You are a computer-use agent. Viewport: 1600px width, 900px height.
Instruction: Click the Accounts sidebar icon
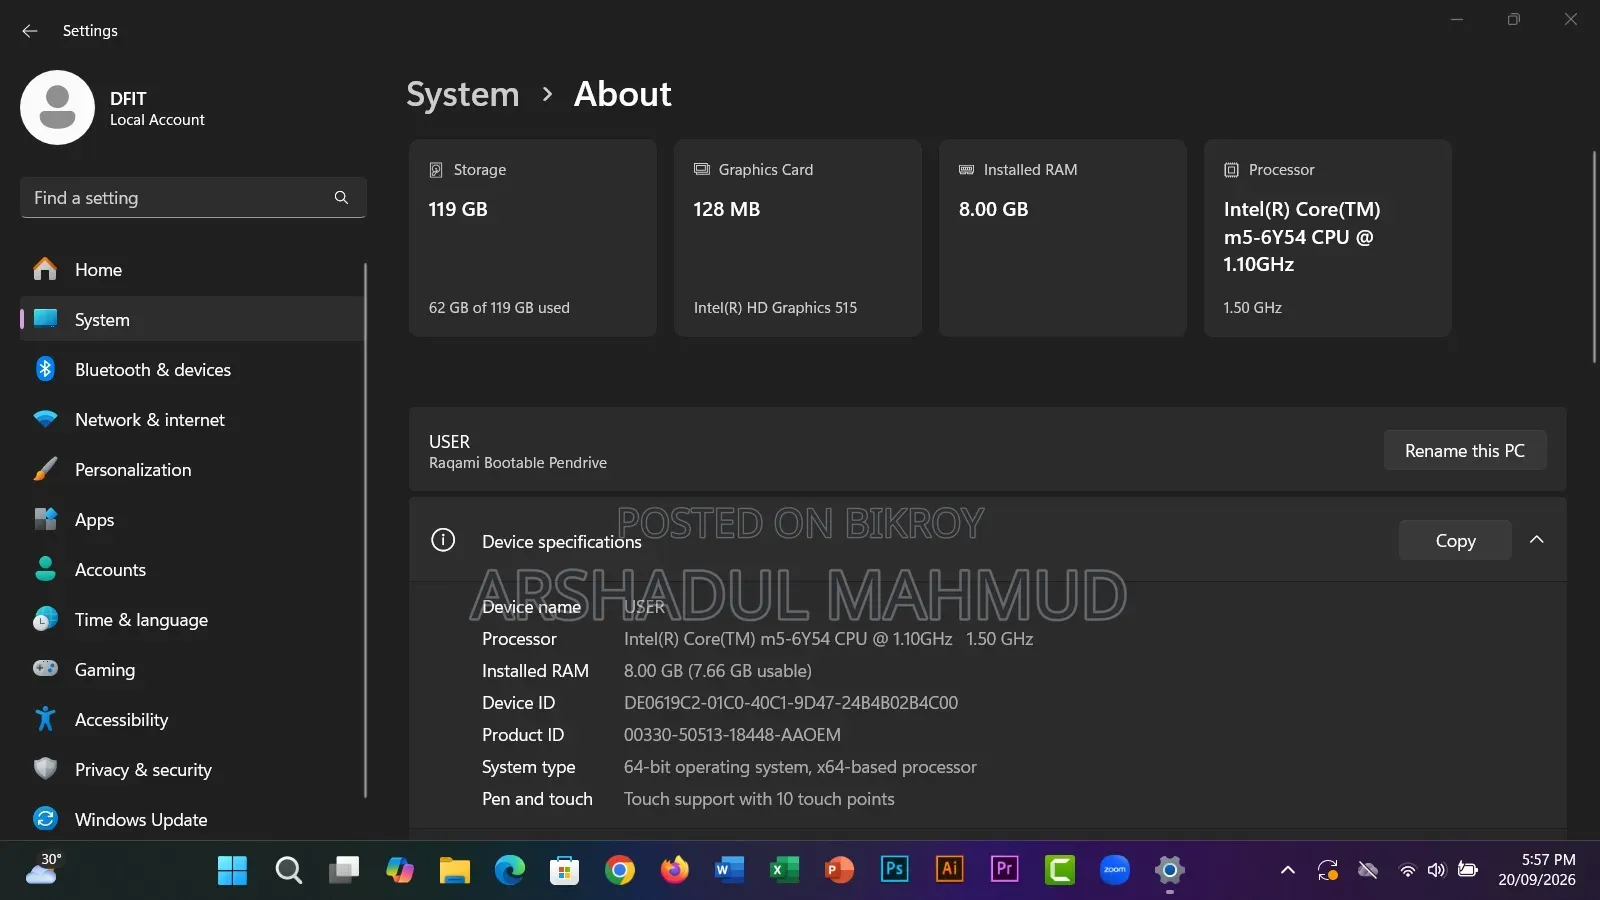[x=45, y=569]
